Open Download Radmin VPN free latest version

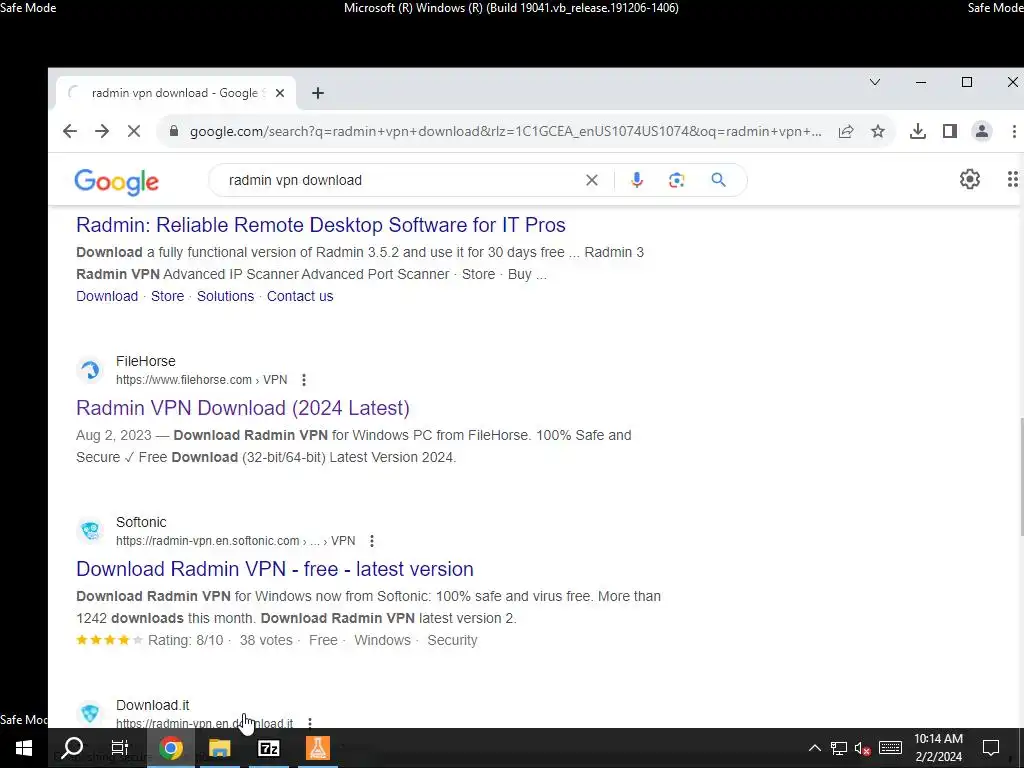click(275, 569)
